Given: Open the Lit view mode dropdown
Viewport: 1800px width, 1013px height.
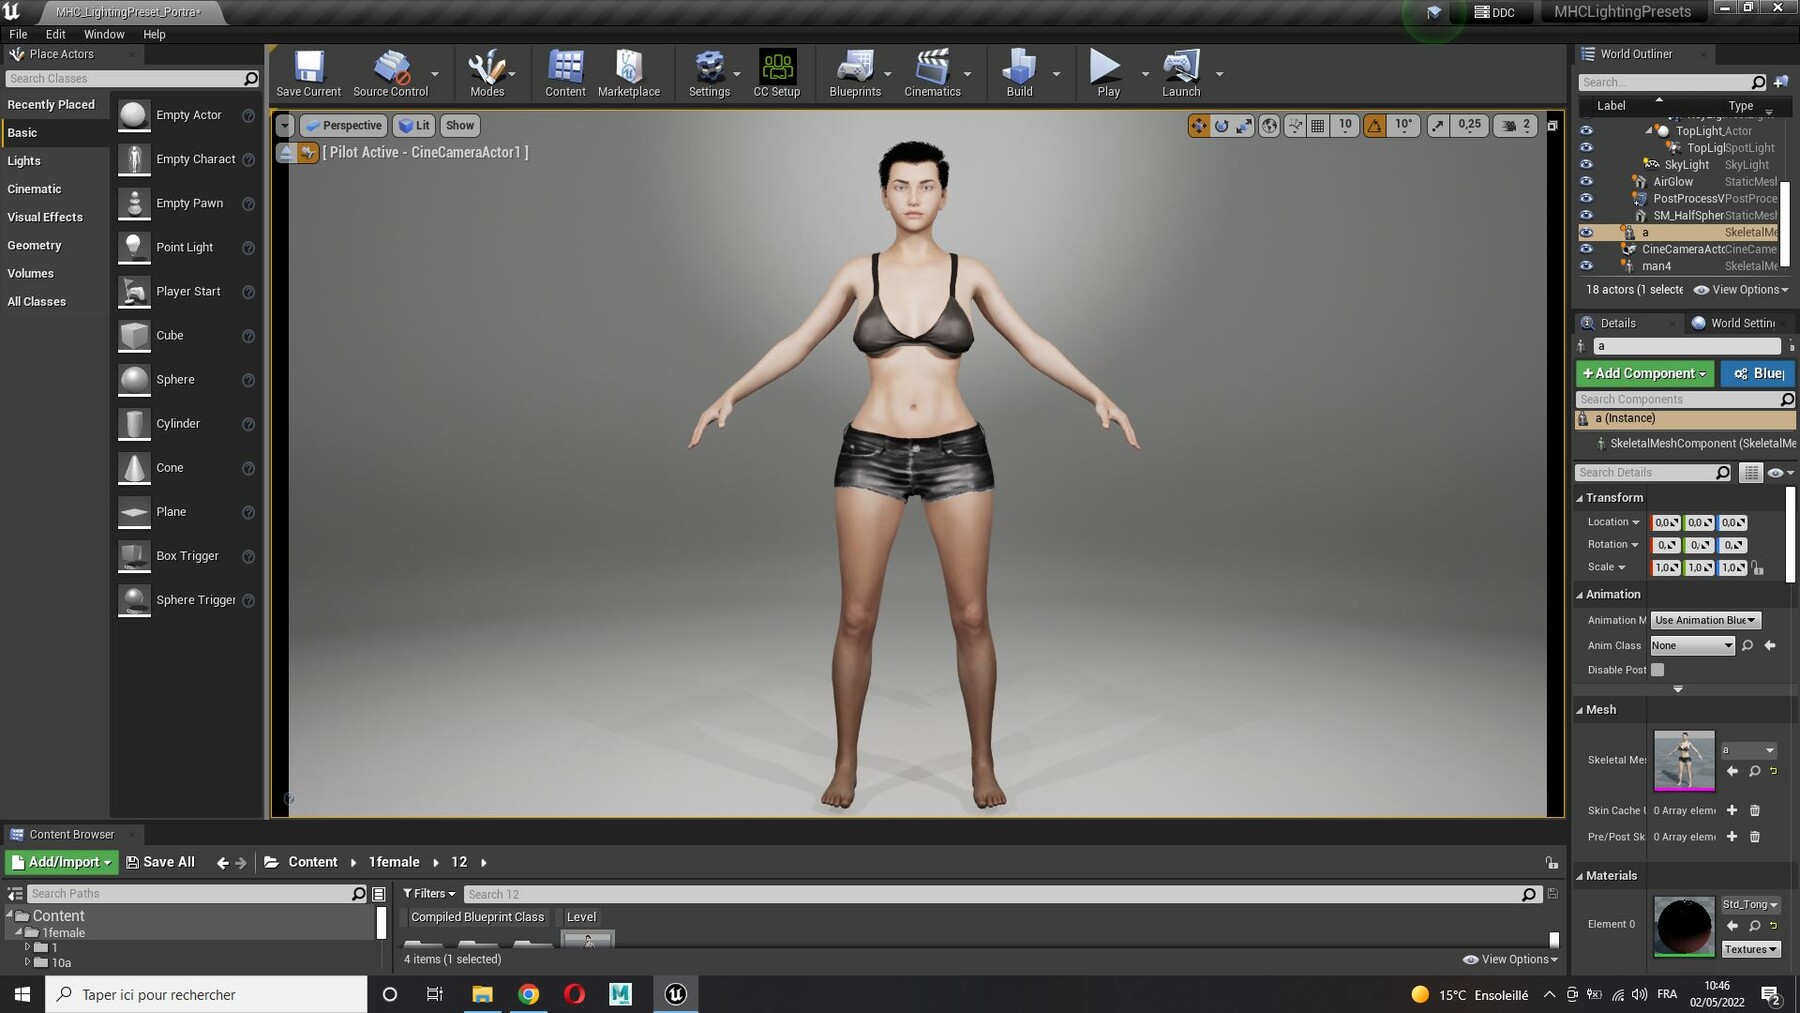Looking at the screenshot, I should tap(414, 126).
